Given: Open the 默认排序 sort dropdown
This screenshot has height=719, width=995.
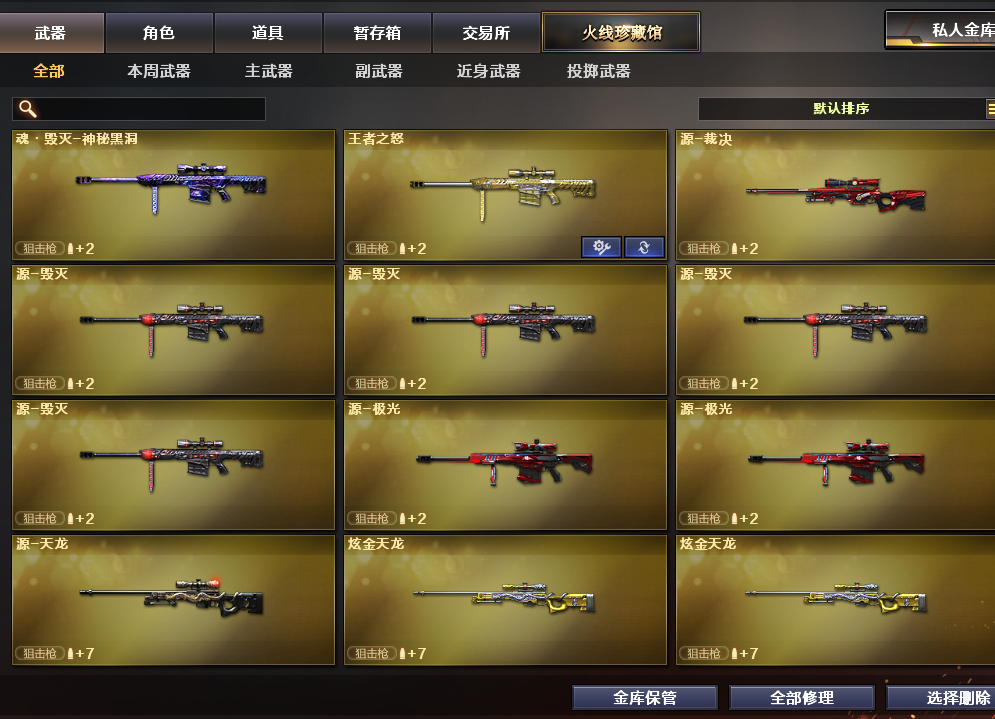Looking at the screenshot, I should tap(841, 109).
